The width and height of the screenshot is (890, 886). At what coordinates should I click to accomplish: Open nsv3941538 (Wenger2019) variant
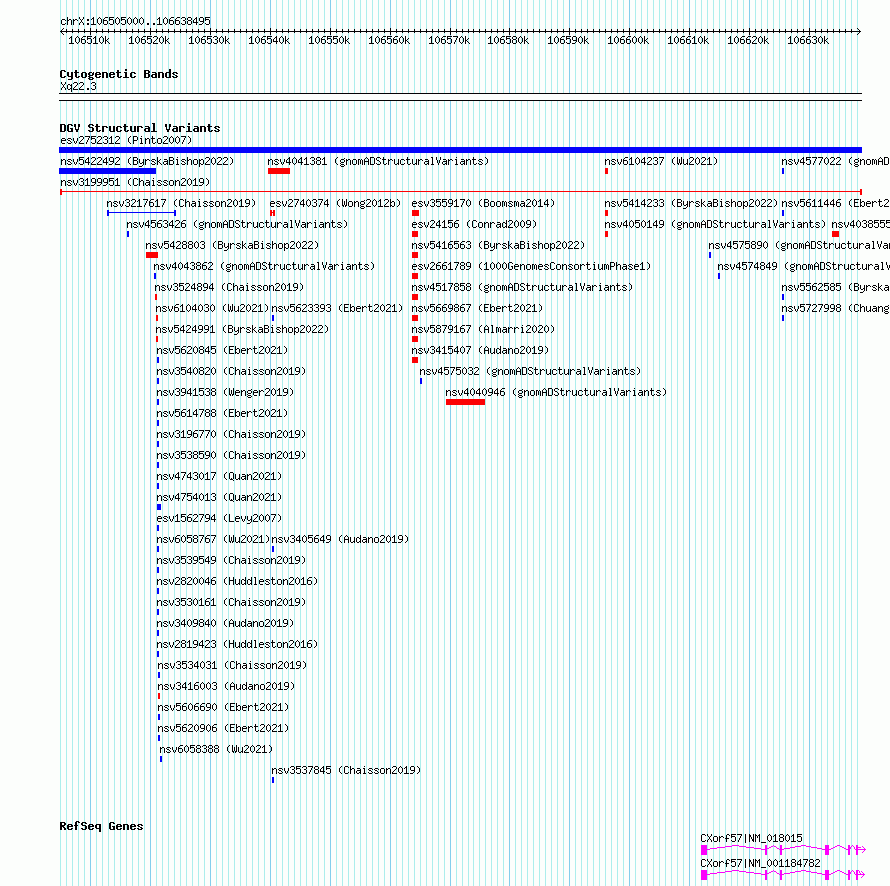(225, 392)
